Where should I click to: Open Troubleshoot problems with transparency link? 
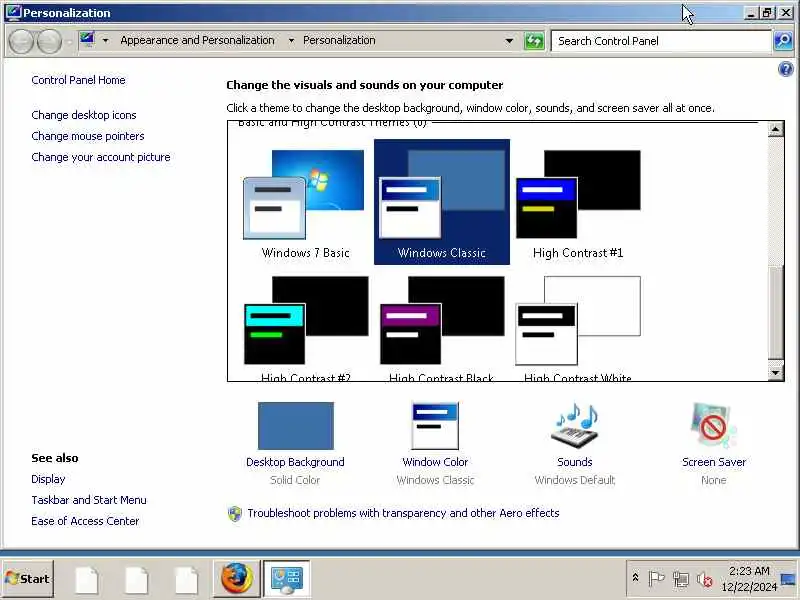tap(403, 513)
